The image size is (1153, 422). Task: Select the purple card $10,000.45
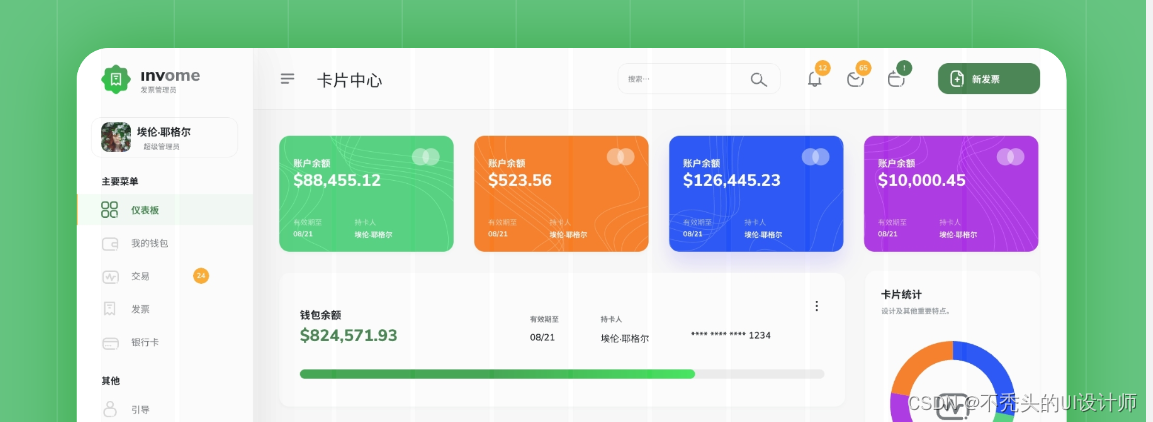coord(951,194)
